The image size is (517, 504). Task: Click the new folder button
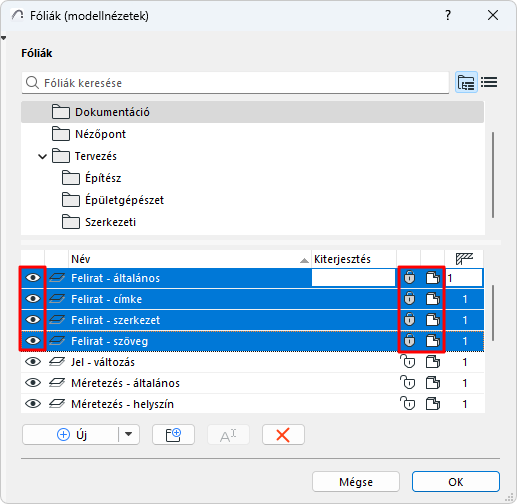pyautogui.click(x=173, y=434)
